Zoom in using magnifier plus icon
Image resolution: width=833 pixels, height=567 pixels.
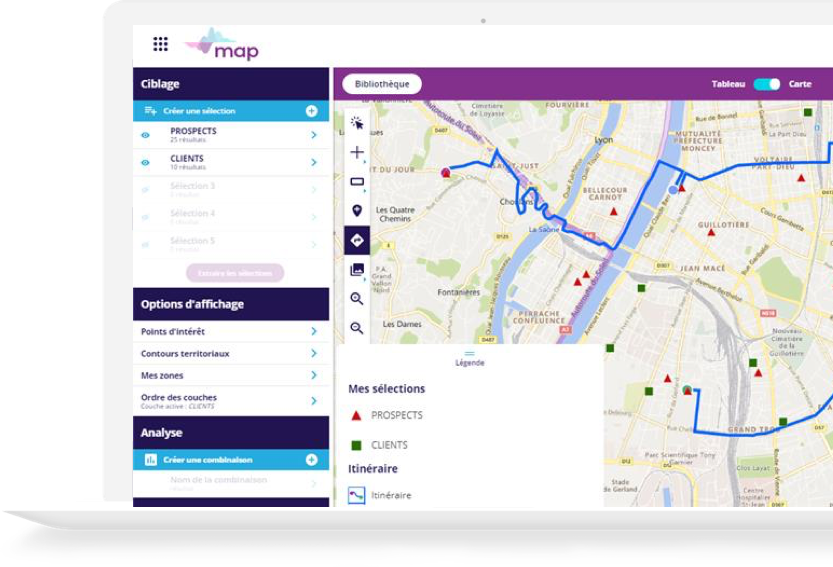click(x=357, y=299)
